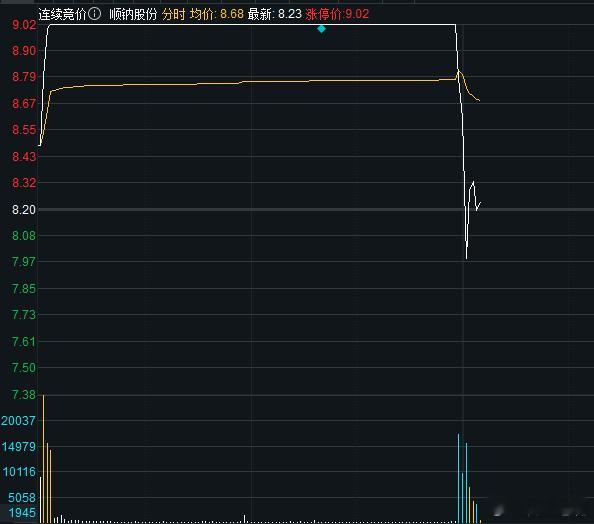594x524 pixels.
Task: Select the 分时 chart label
Action: pos(174,14)
